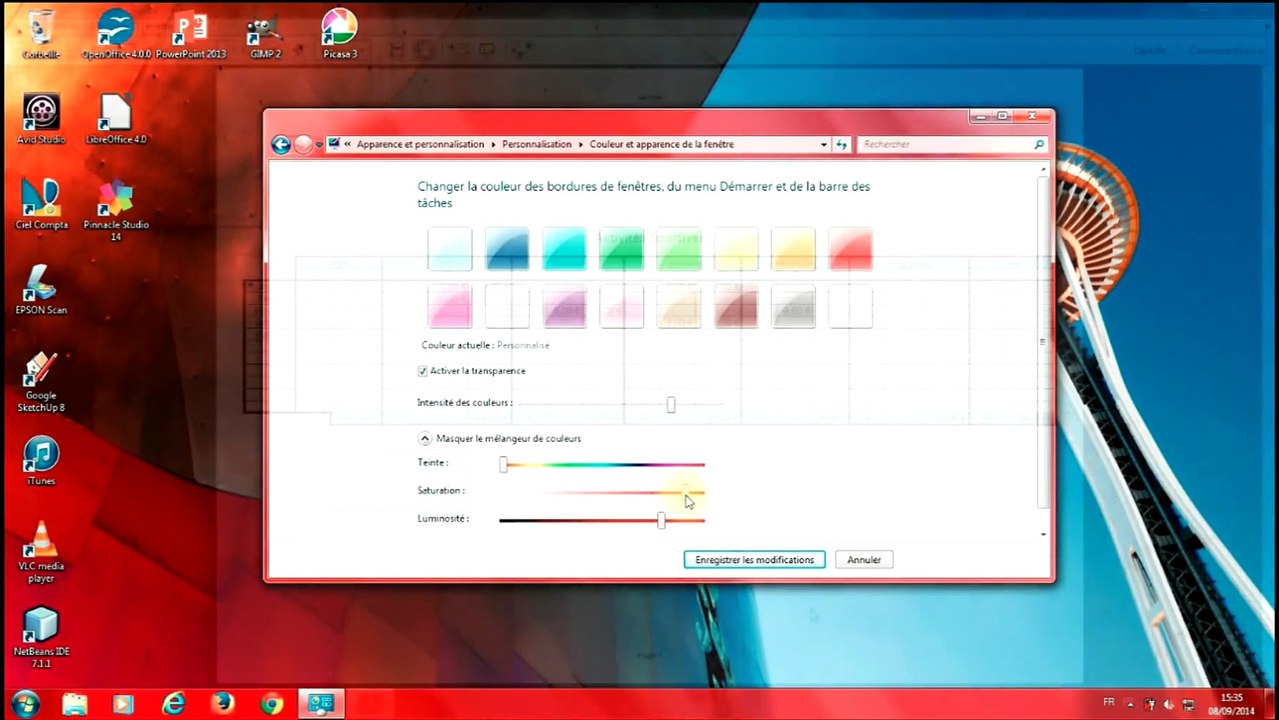Viewport: 1279px width, 720px height.
Task: Choose the light sky-blue color swatch
Action: 450,249
